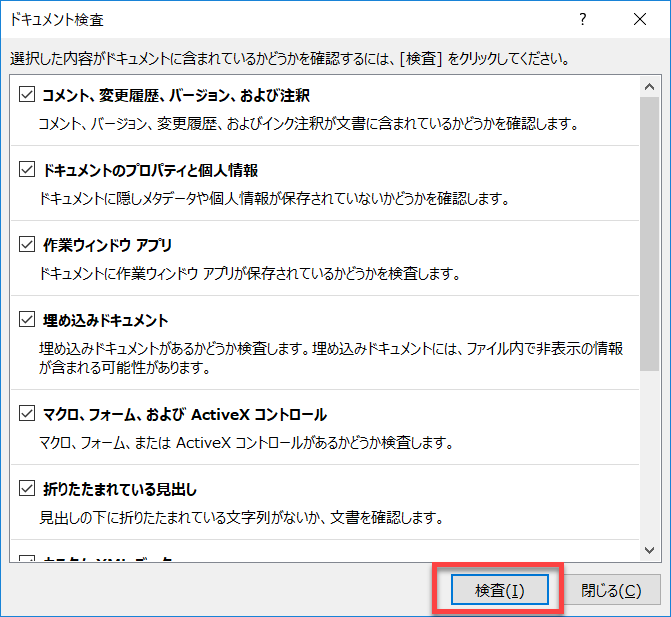Viewport: 671px width, 617px height.
Task: Click the scrollbar up arrow
Action: 650,84
